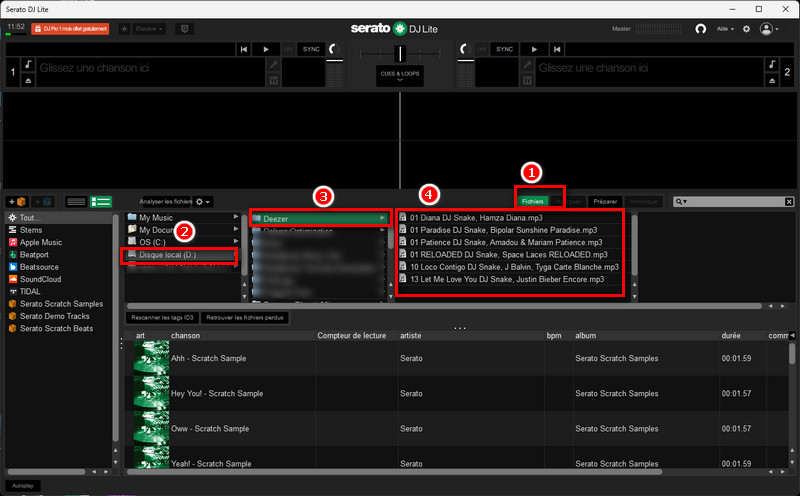
Task: Click the beat grid icon on deck 2
Action: pos(527,80)
